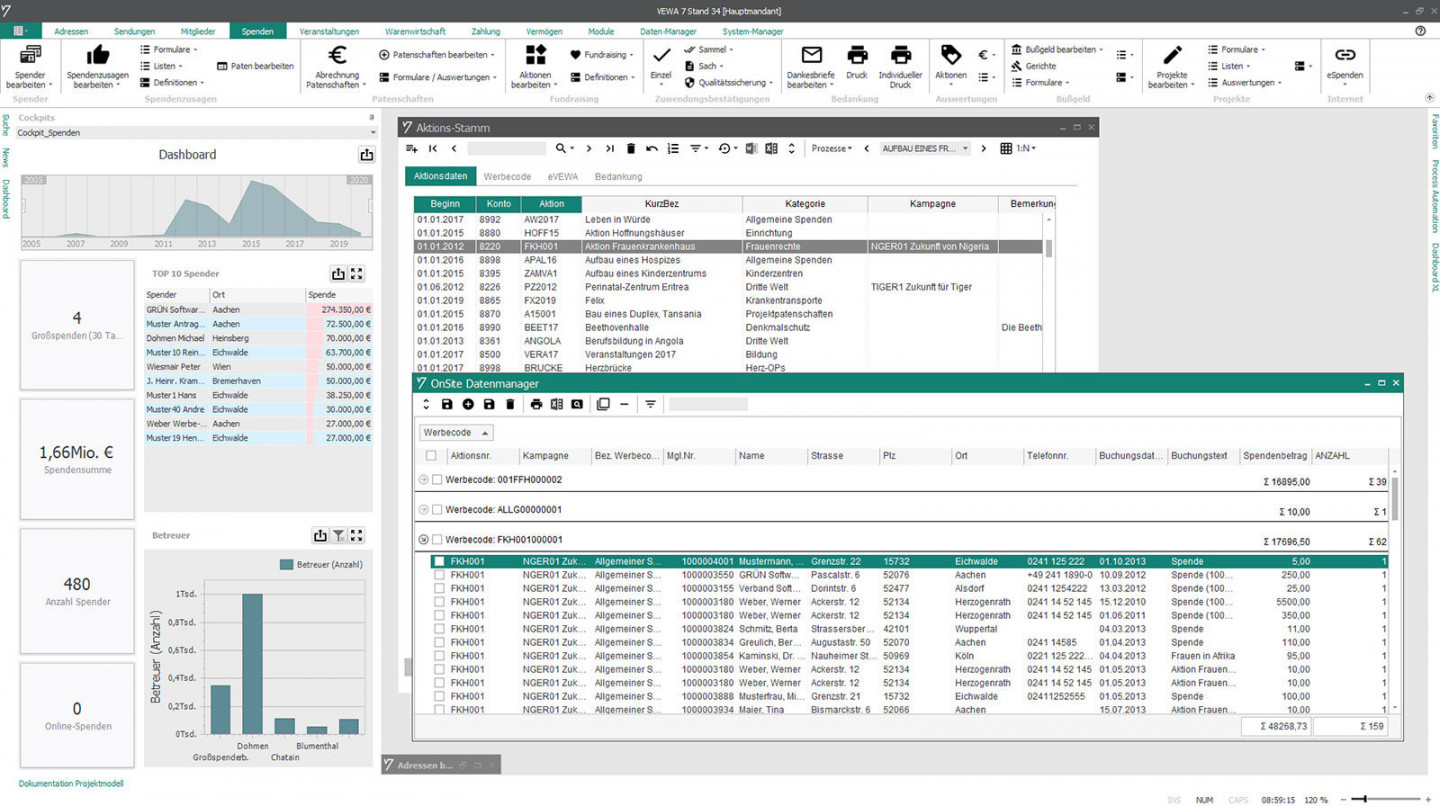Click the add-circle icon in OnSite Datenmanager
Image resolution: width=1440 pixels, height=806 pixels.
coord(467,404)
